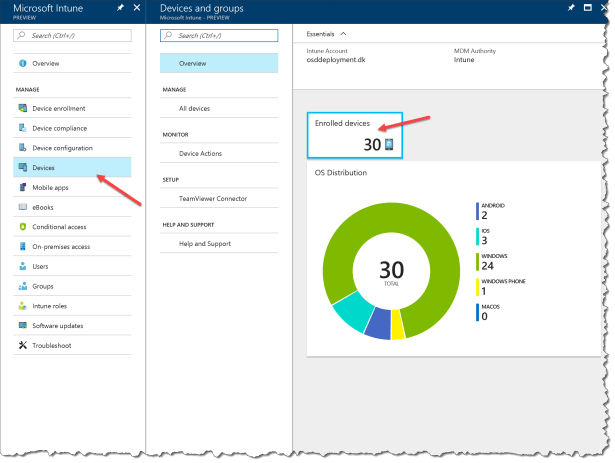Viewport: 615px width, 463px height.
Task: Click the Device configuration icon
Action: [22, 148]
